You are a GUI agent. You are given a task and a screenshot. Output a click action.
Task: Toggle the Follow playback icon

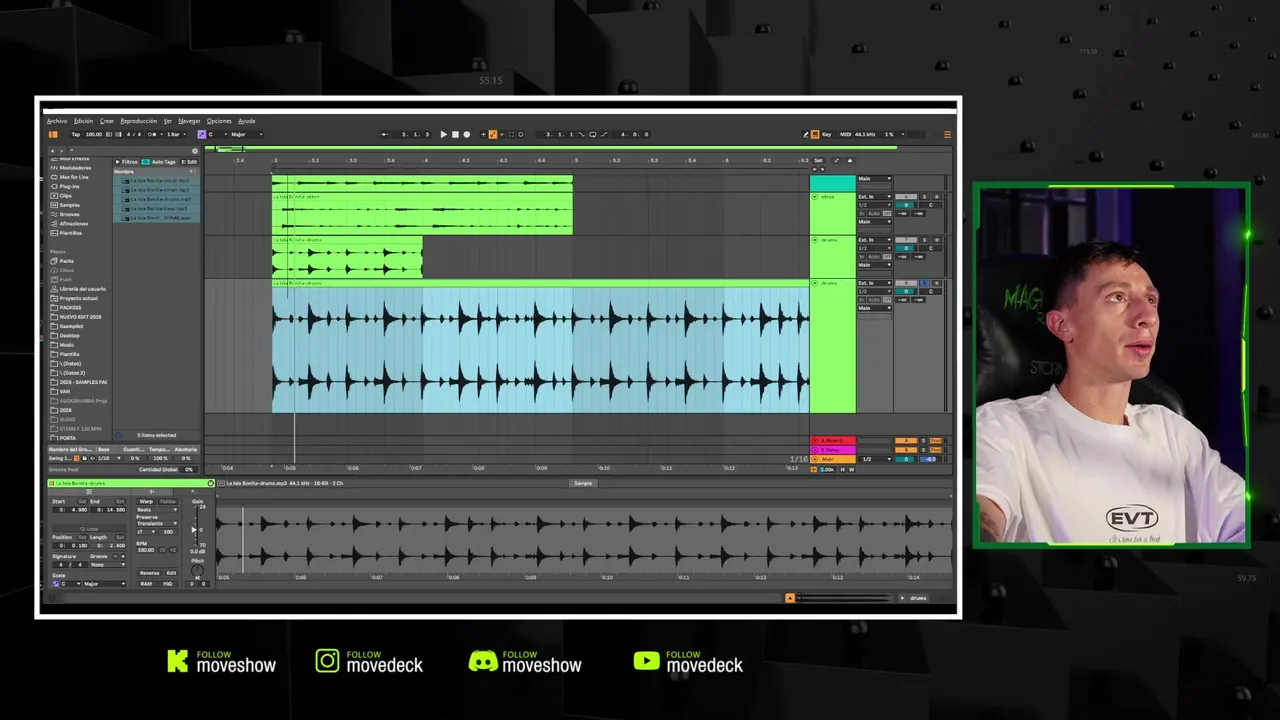385,134
